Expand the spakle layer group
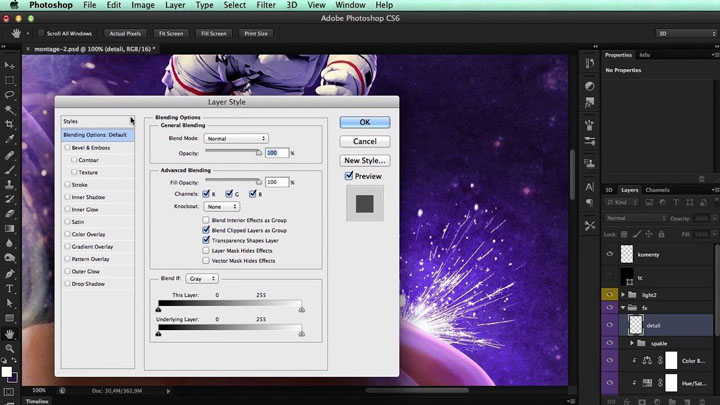720x405 pixels. coord(632,343)
